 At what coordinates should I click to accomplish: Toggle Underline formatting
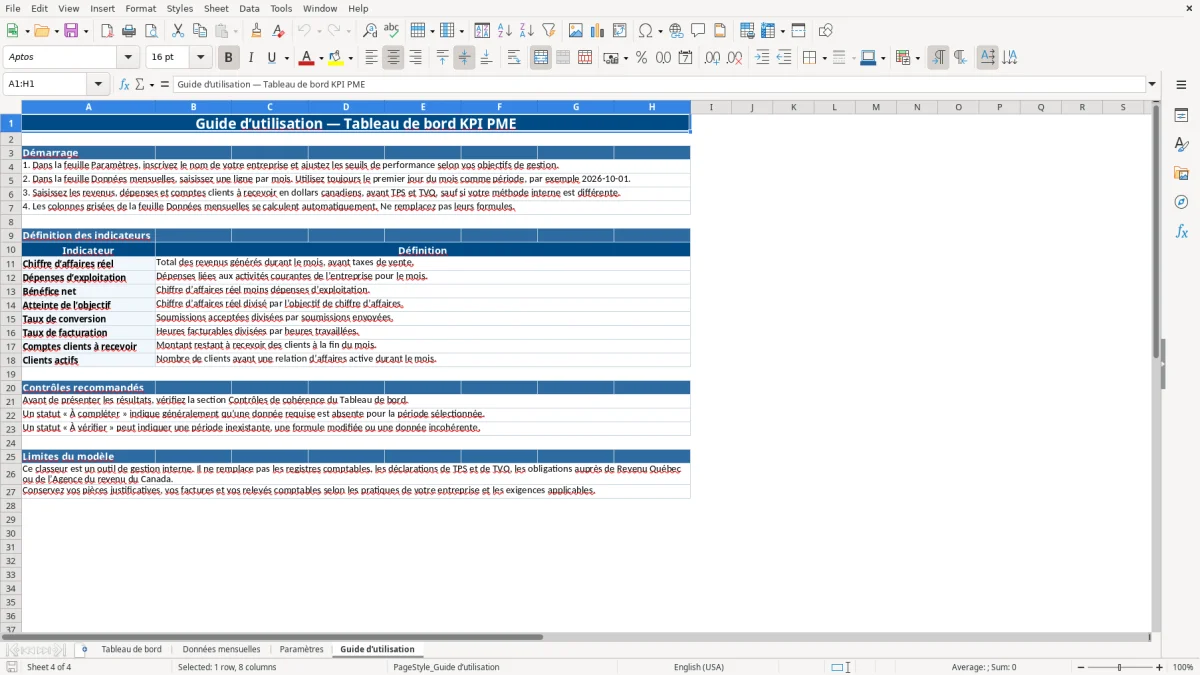point(272,58)
